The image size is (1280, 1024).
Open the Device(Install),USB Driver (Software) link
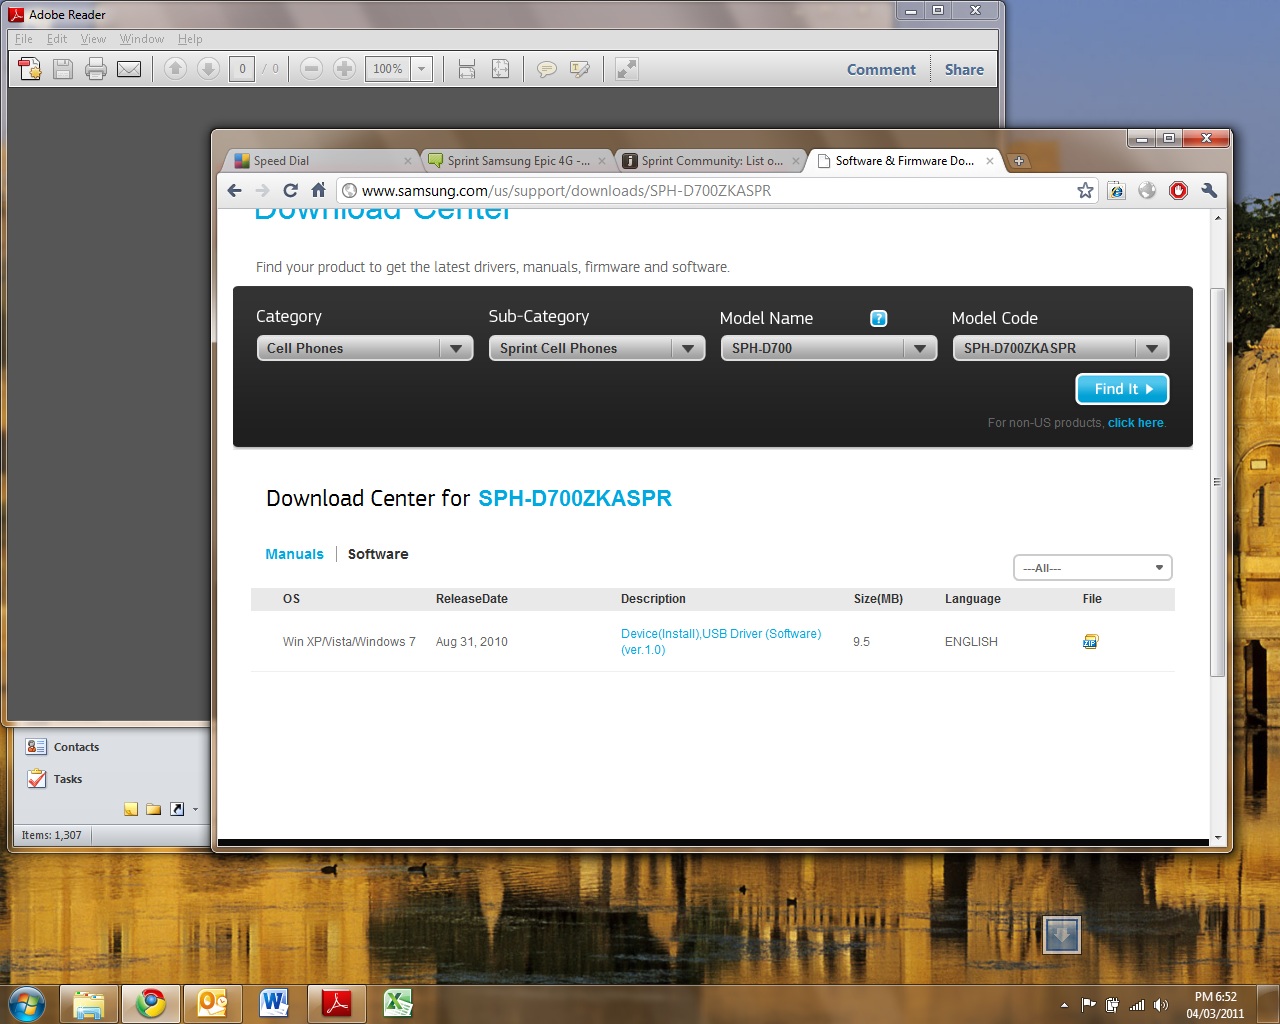(721, 642)
